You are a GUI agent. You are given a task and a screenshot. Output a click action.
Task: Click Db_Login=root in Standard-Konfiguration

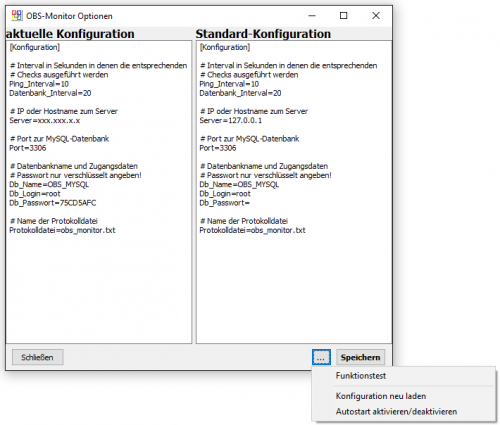225,194
